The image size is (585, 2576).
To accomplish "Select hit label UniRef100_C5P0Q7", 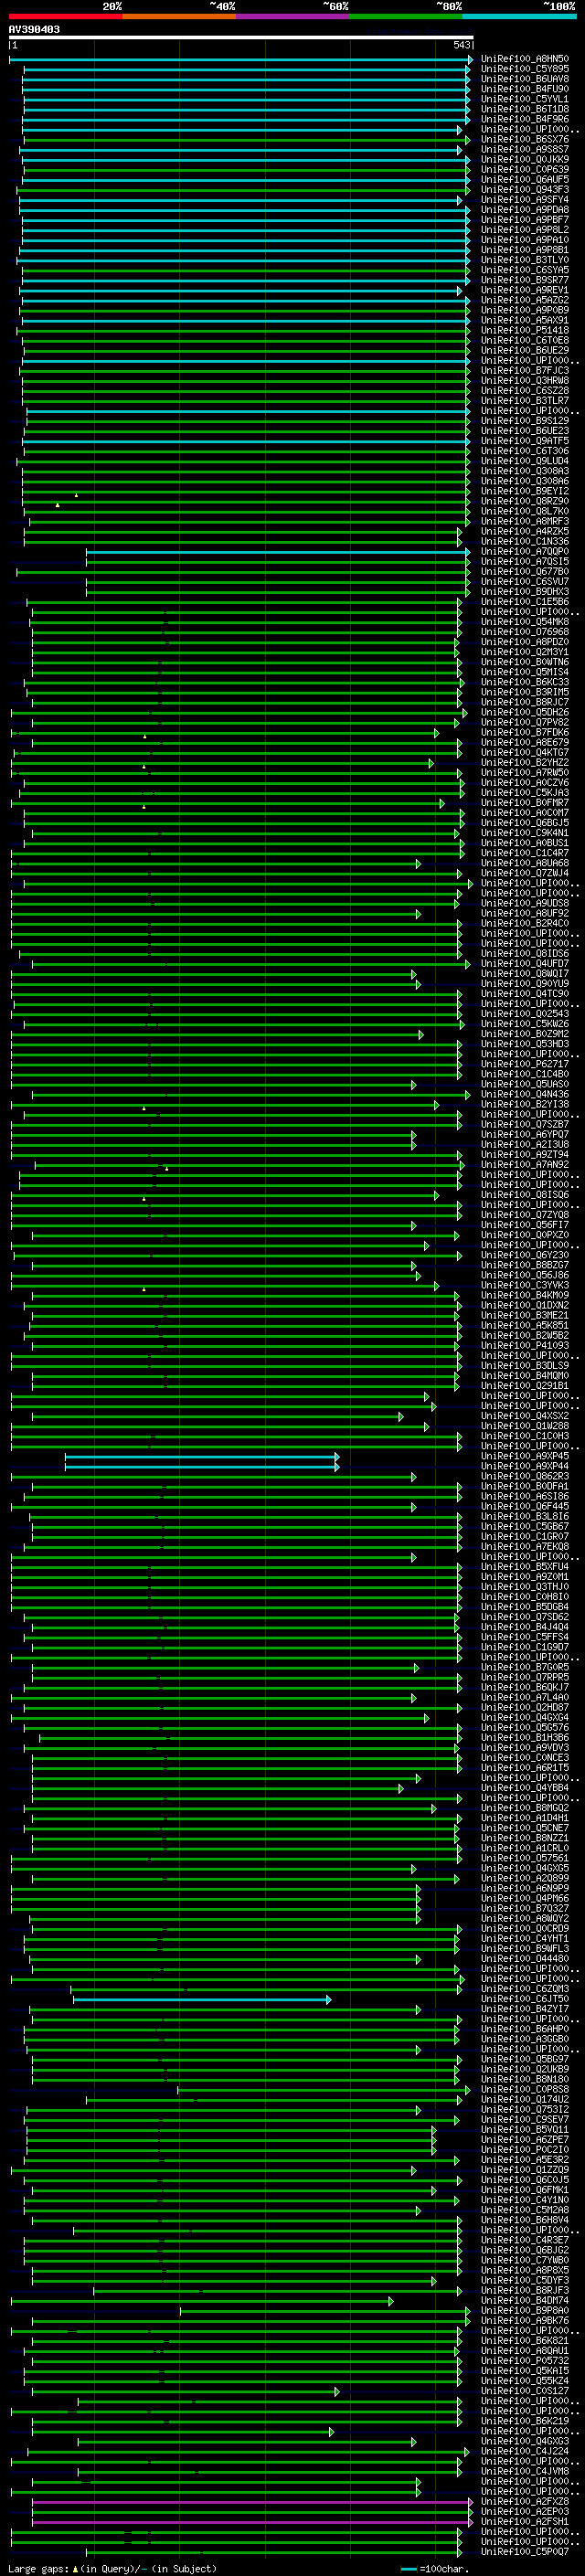I will tap(525, 2552).
